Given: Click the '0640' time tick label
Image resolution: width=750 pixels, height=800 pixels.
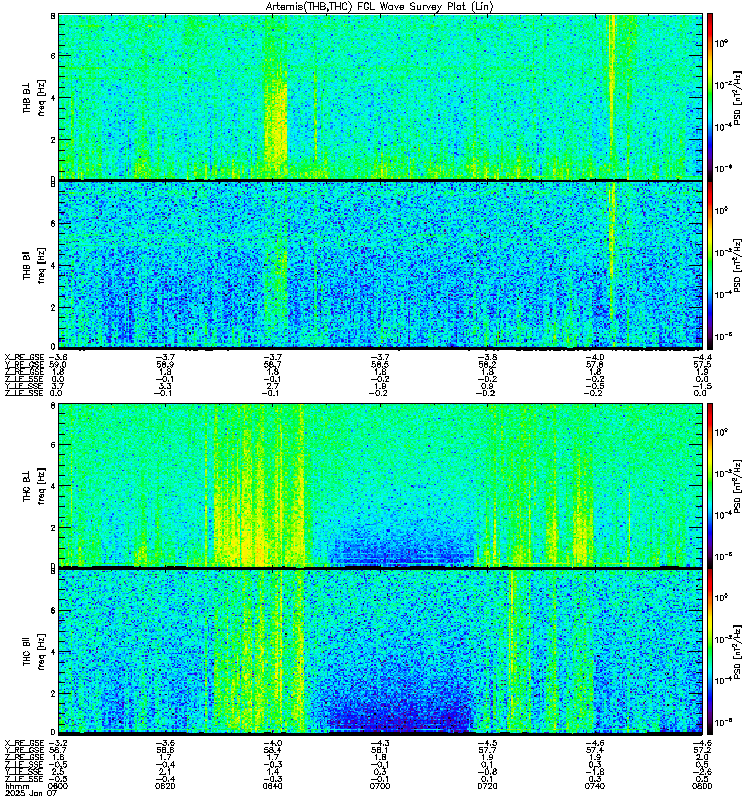Looking at the screenshot, I should point(272,786).
